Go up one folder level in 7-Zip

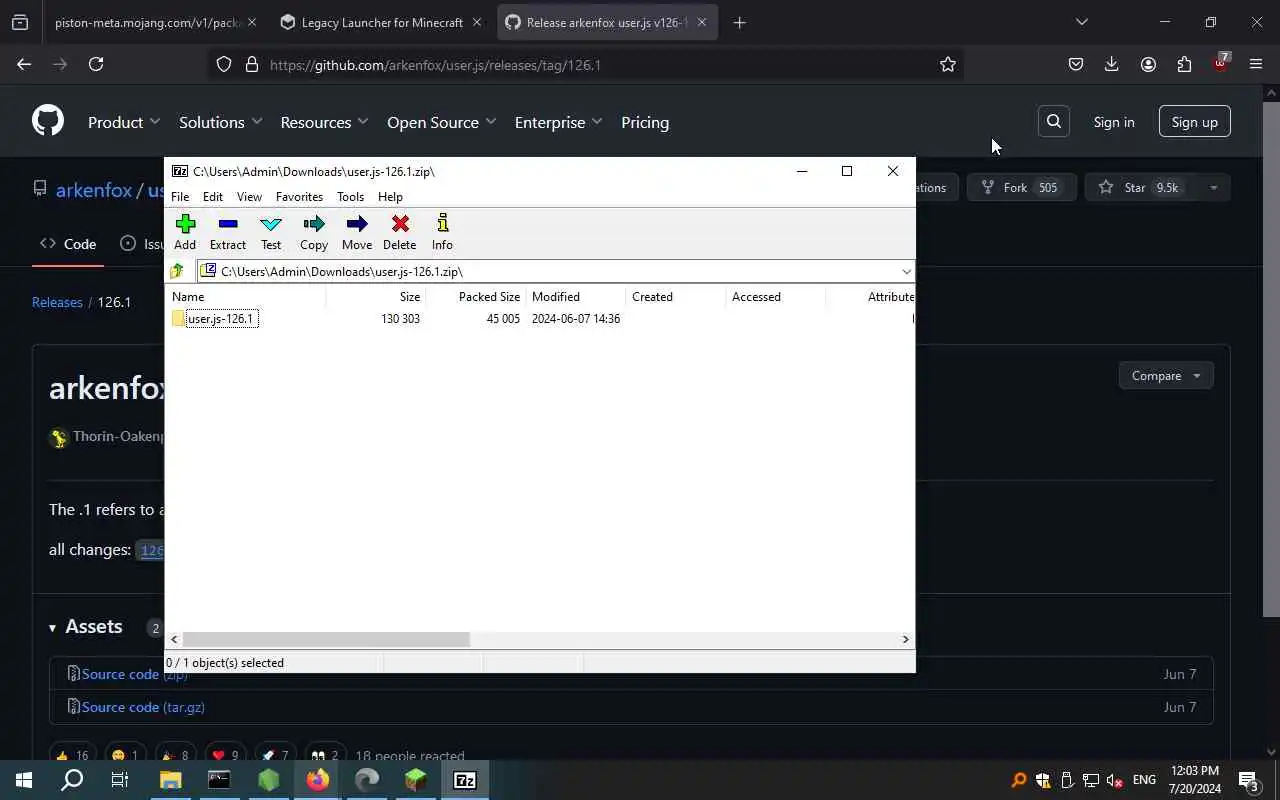click(x=177, y=271)
